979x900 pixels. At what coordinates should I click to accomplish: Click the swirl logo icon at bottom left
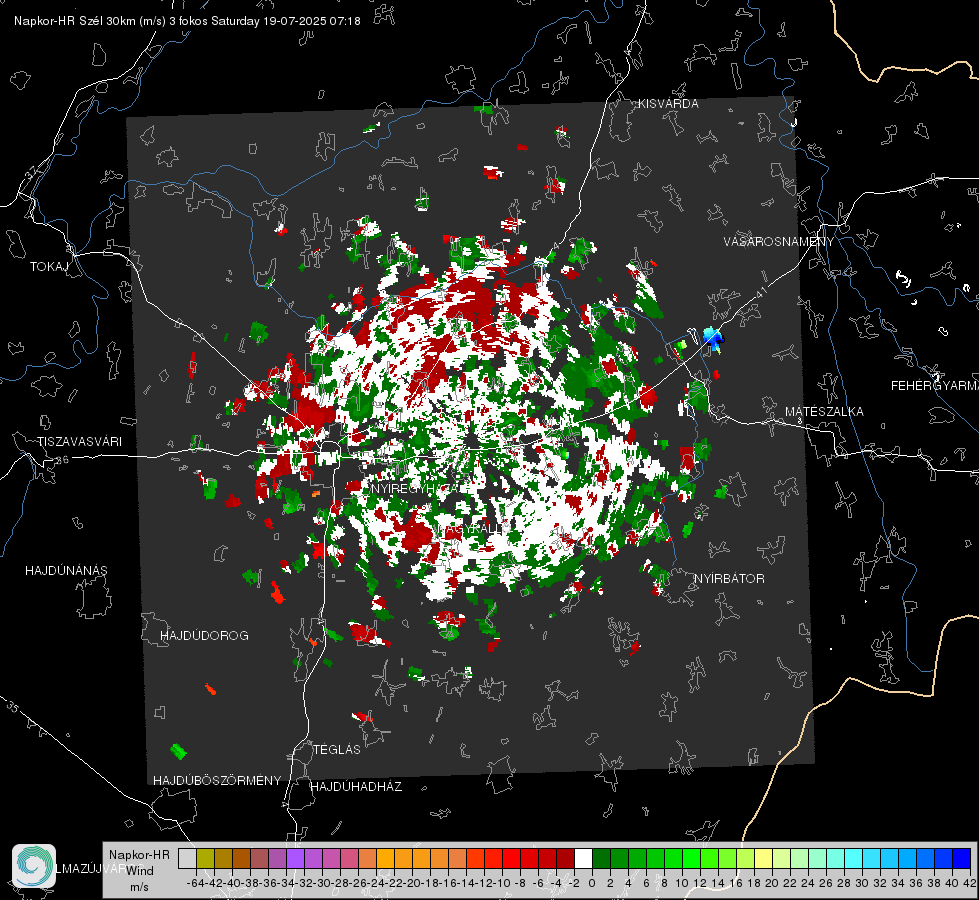pyautogui.click(x=34, y=866)
